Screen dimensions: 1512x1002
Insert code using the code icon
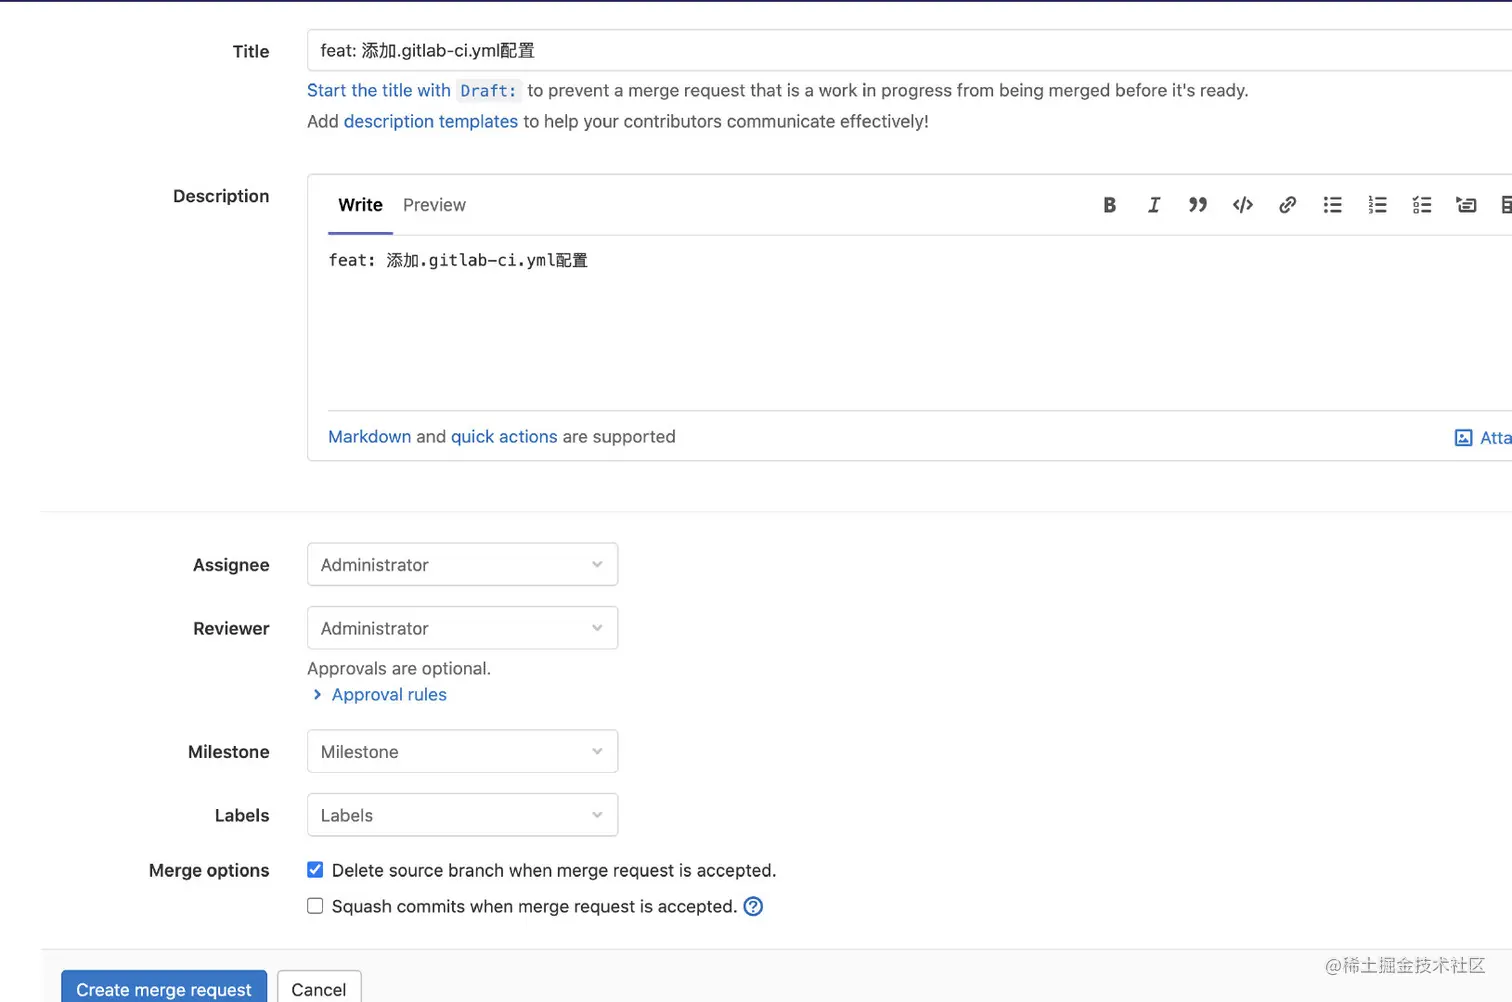pyautogui.click(x=1243, y=205)
